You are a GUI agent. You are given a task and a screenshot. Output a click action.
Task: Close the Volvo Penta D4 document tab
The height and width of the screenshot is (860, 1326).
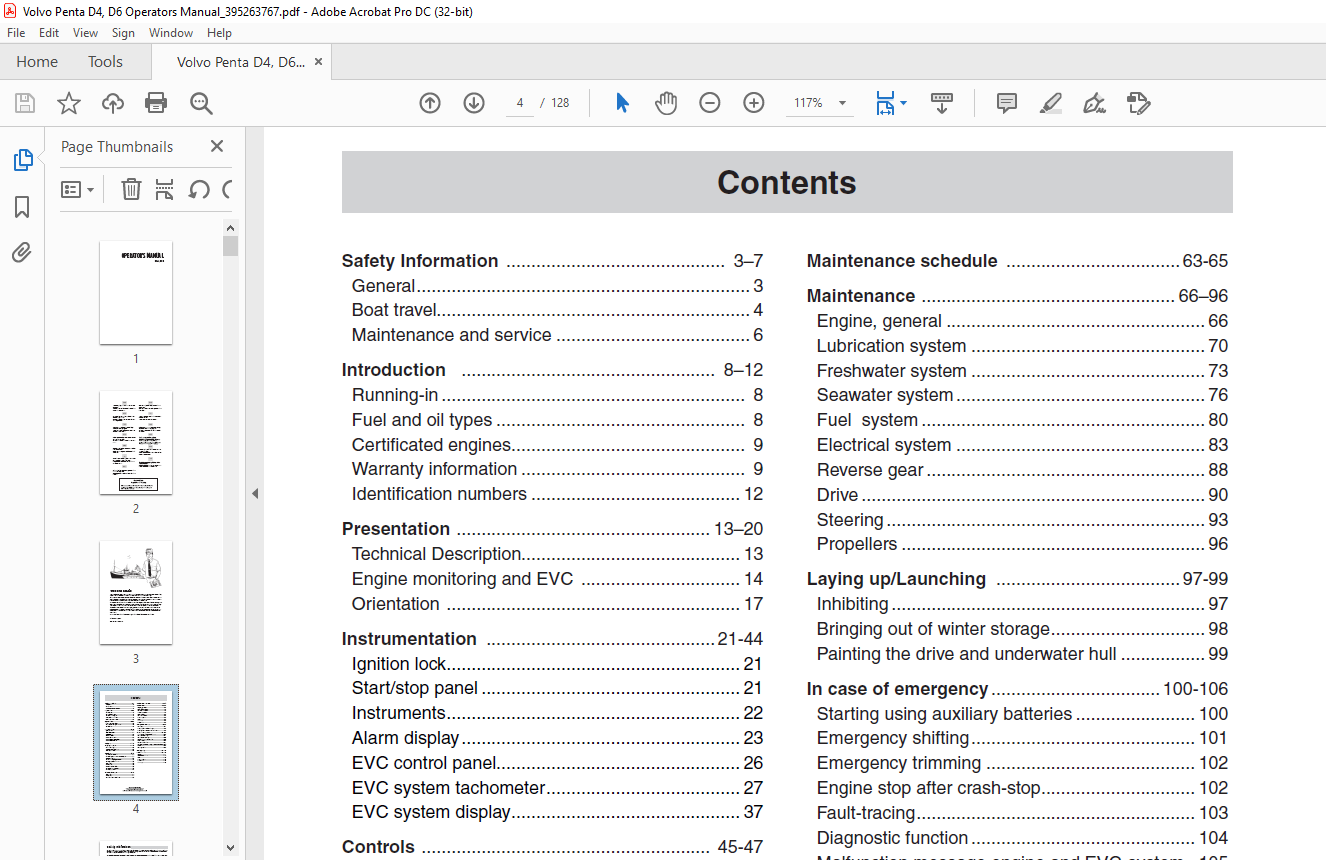(319, 61)
